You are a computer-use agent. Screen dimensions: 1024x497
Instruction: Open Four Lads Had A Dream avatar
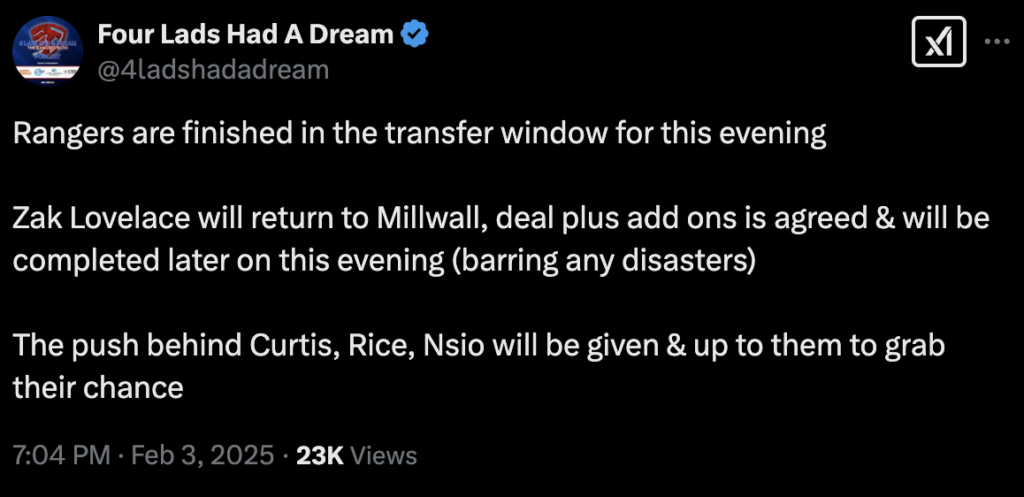47,52
